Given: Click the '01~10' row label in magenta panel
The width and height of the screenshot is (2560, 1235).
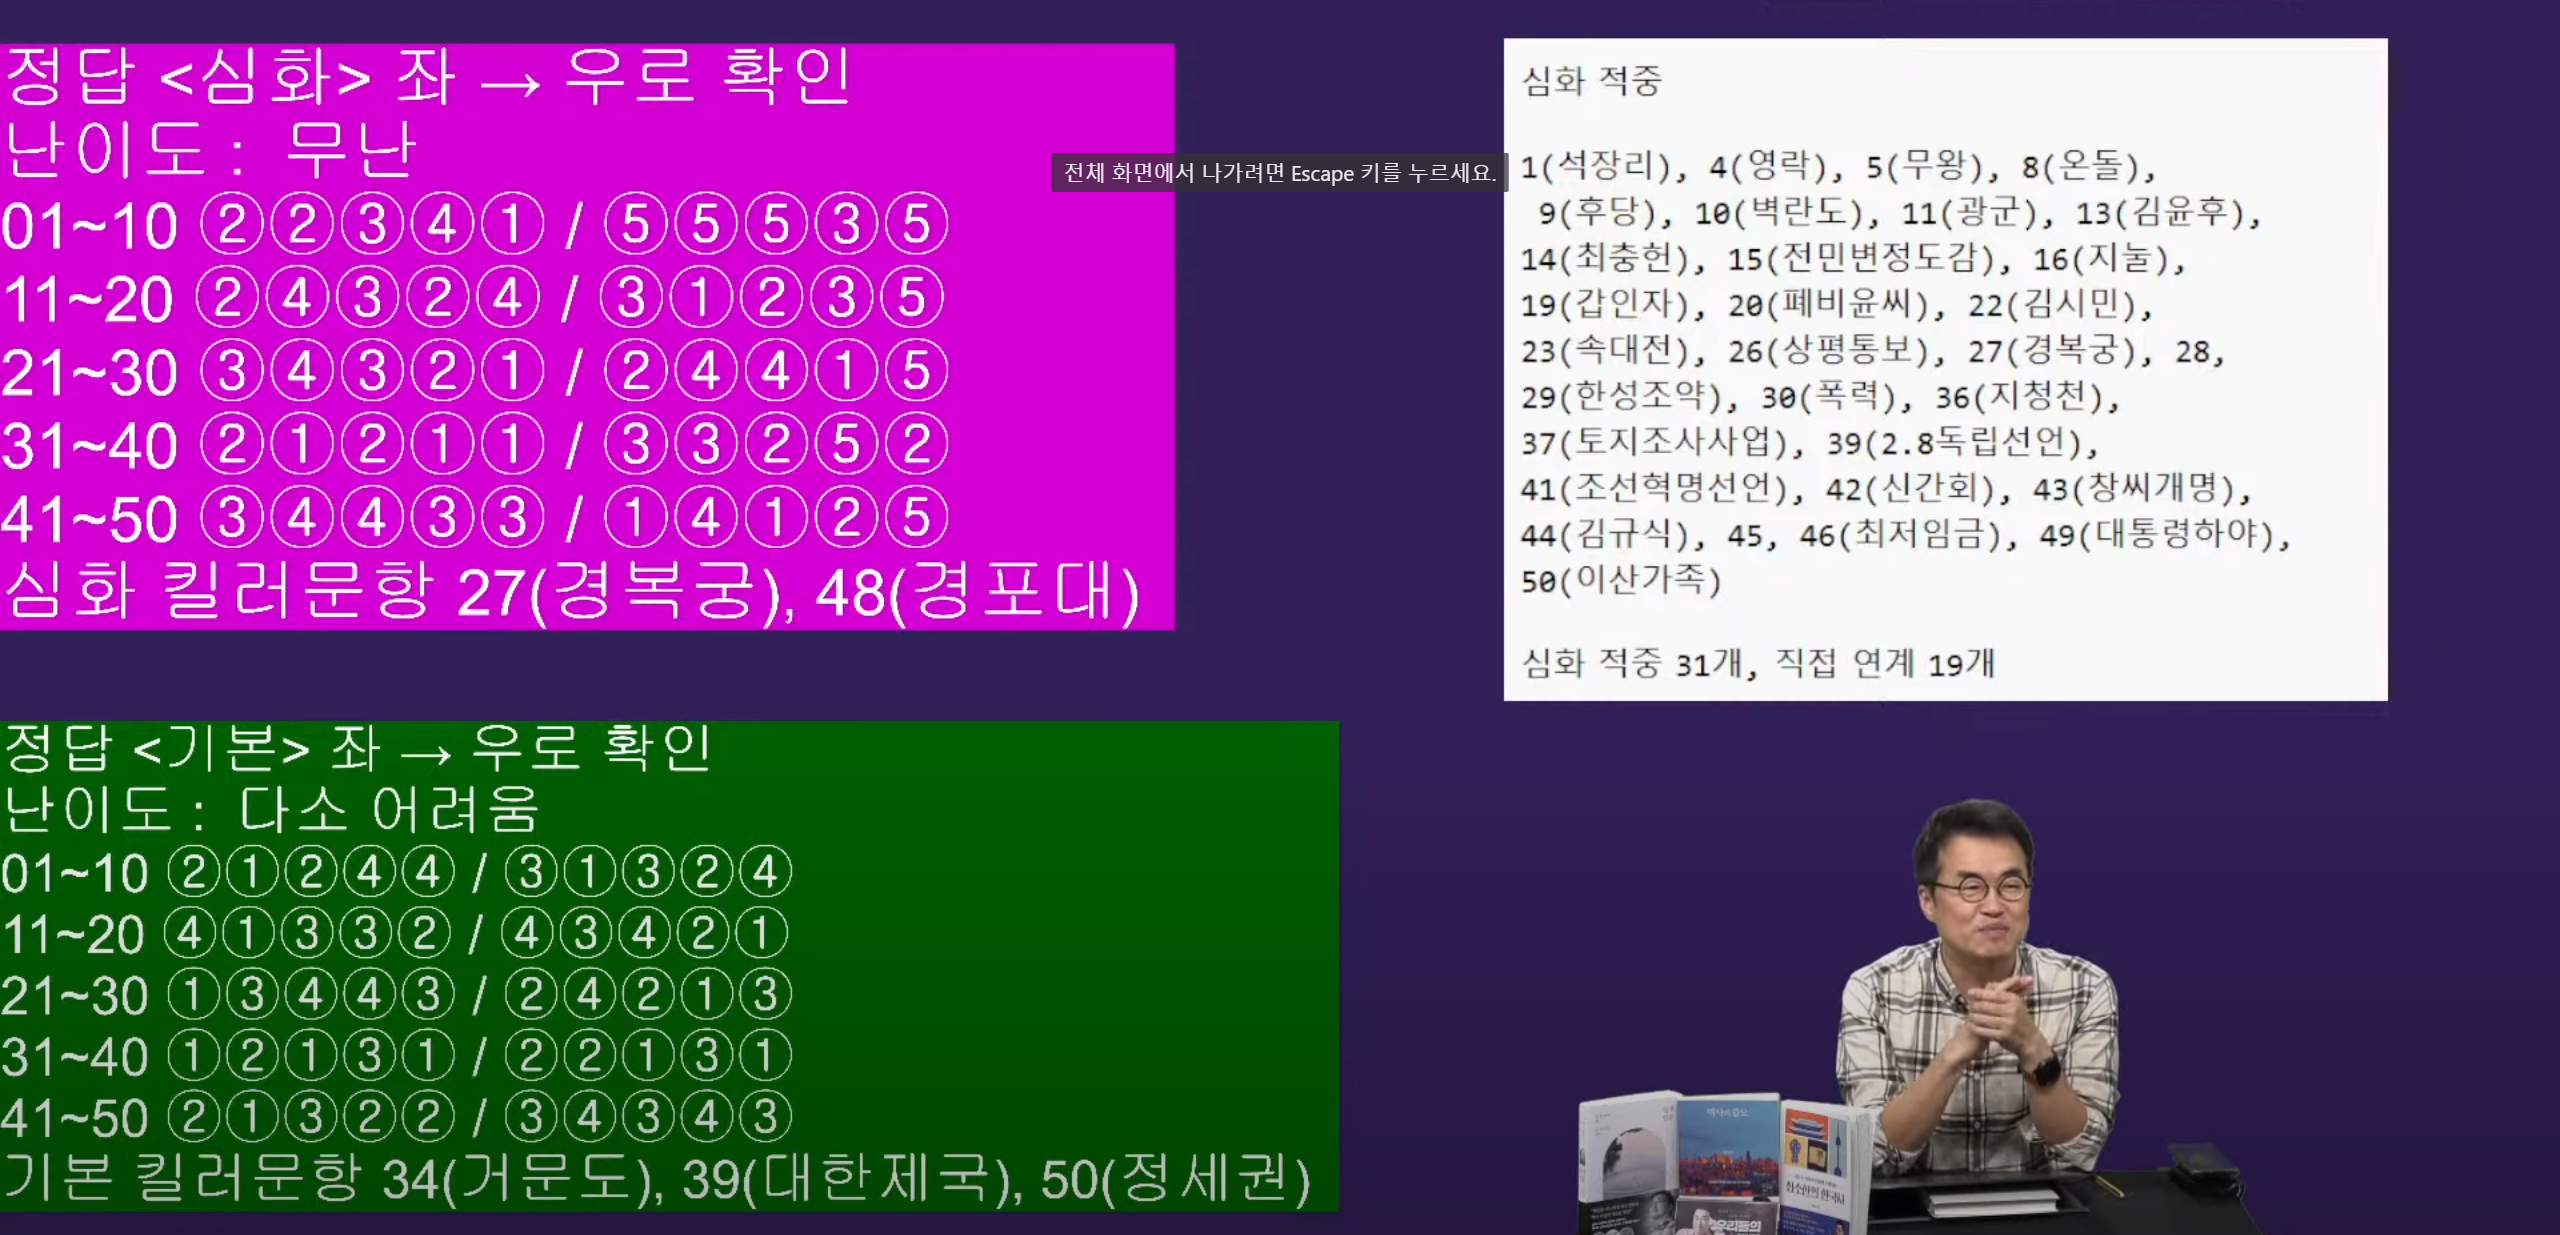Looking at the screenshot, I should [89, 225].
